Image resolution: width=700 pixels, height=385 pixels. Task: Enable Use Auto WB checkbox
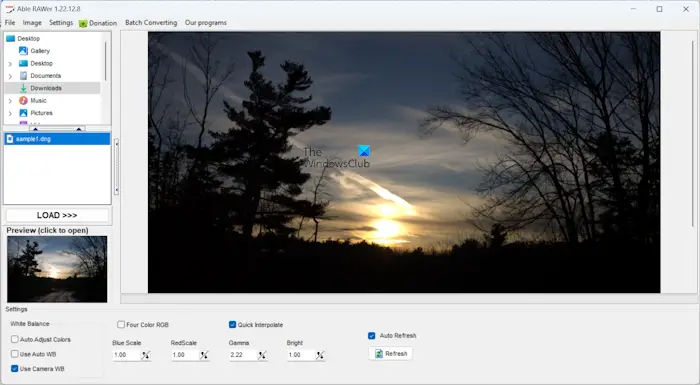(x=15, y=354)
